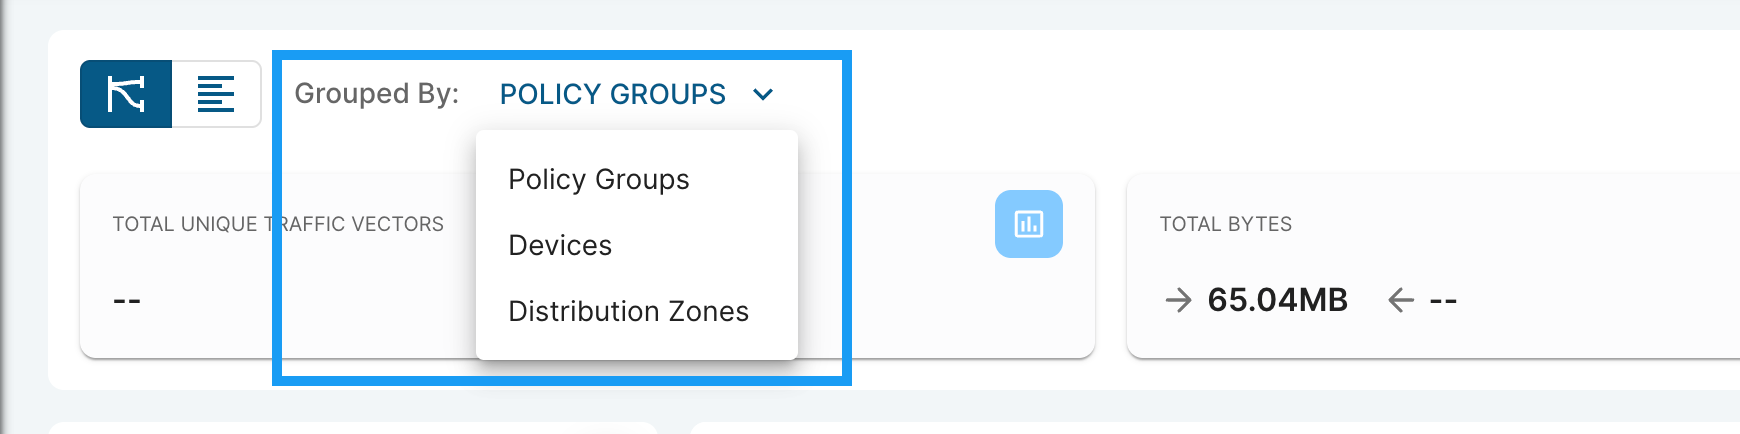Click the blue chart icon button

[x=1028, y=224]
